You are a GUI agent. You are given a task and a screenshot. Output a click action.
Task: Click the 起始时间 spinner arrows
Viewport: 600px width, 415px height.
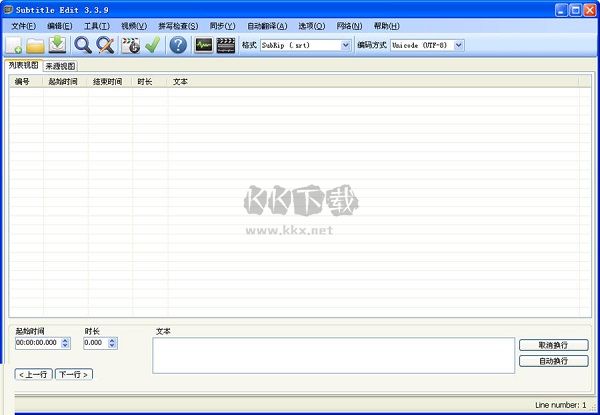click(x=66, y=343)
